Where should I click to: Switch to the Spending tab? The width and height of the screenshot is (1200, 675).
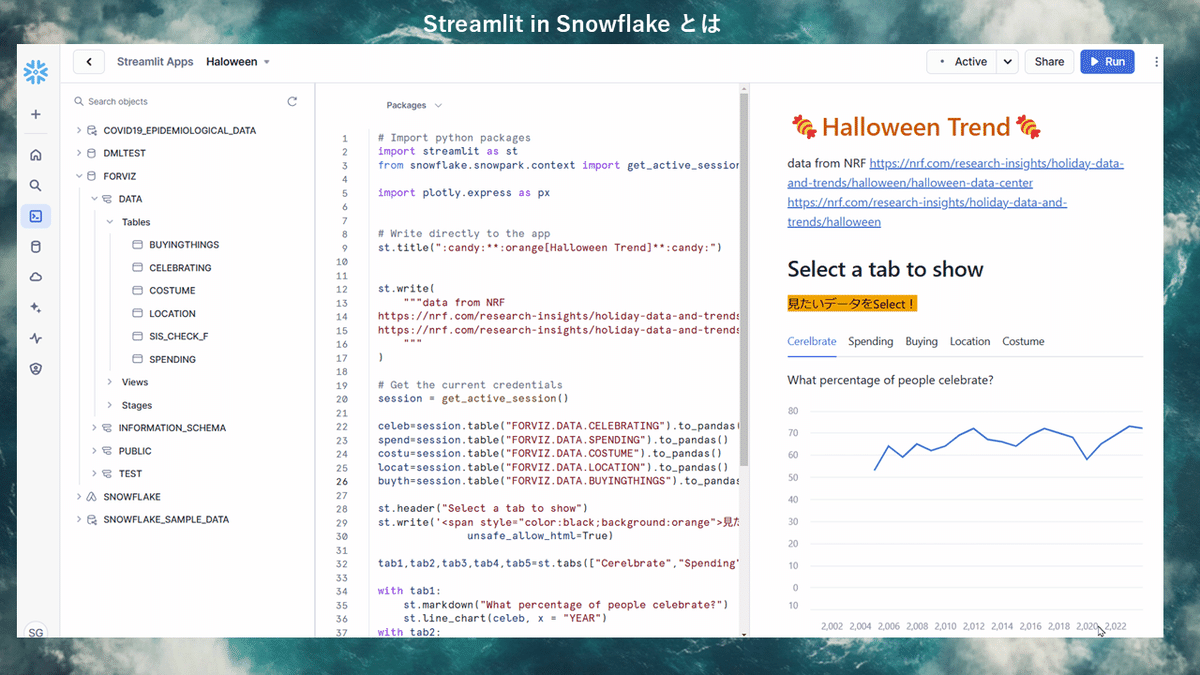coord(870,341)
